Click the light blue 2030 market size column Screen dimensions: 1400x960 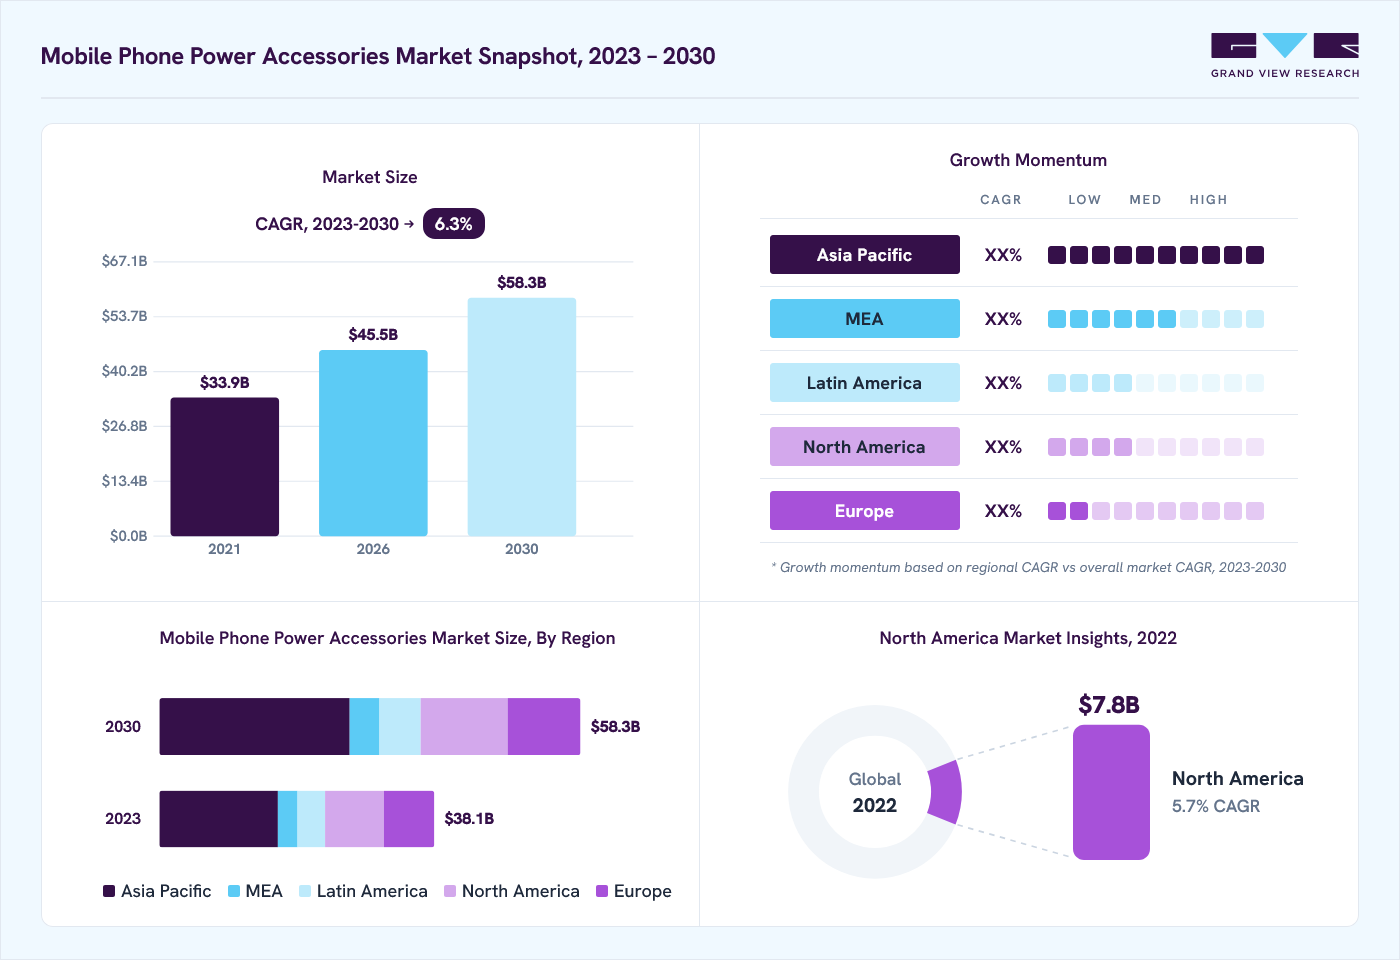[522, 417]
